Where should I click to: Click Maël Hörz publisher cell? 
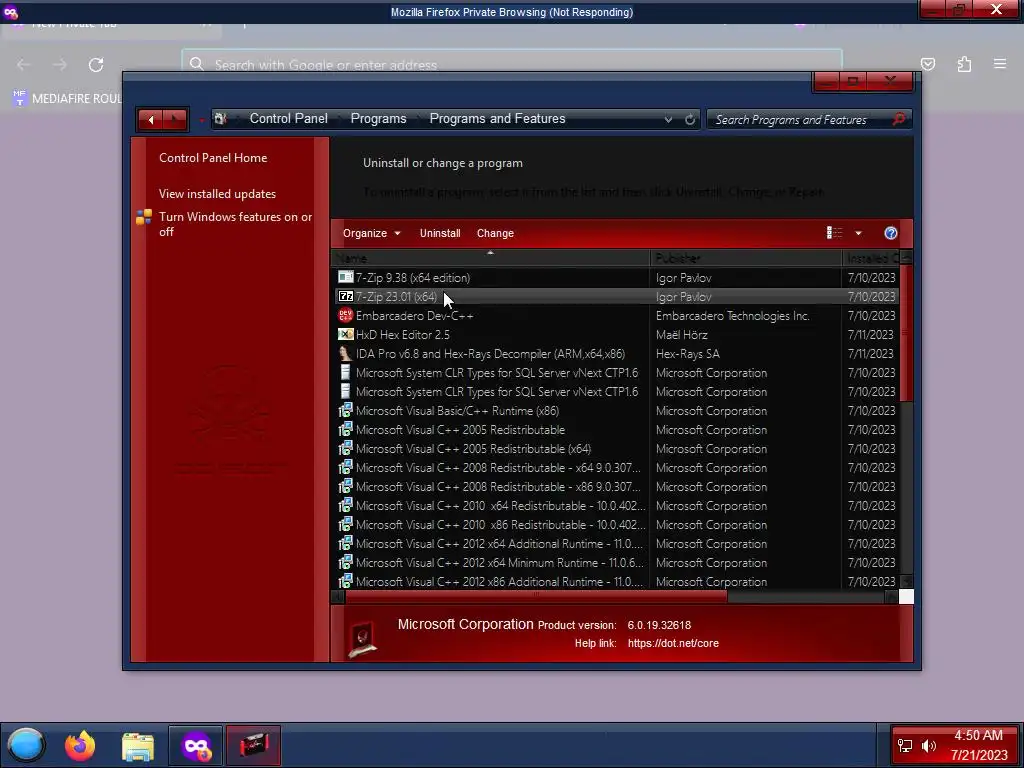pyautogui.click(x=682, y=334)
